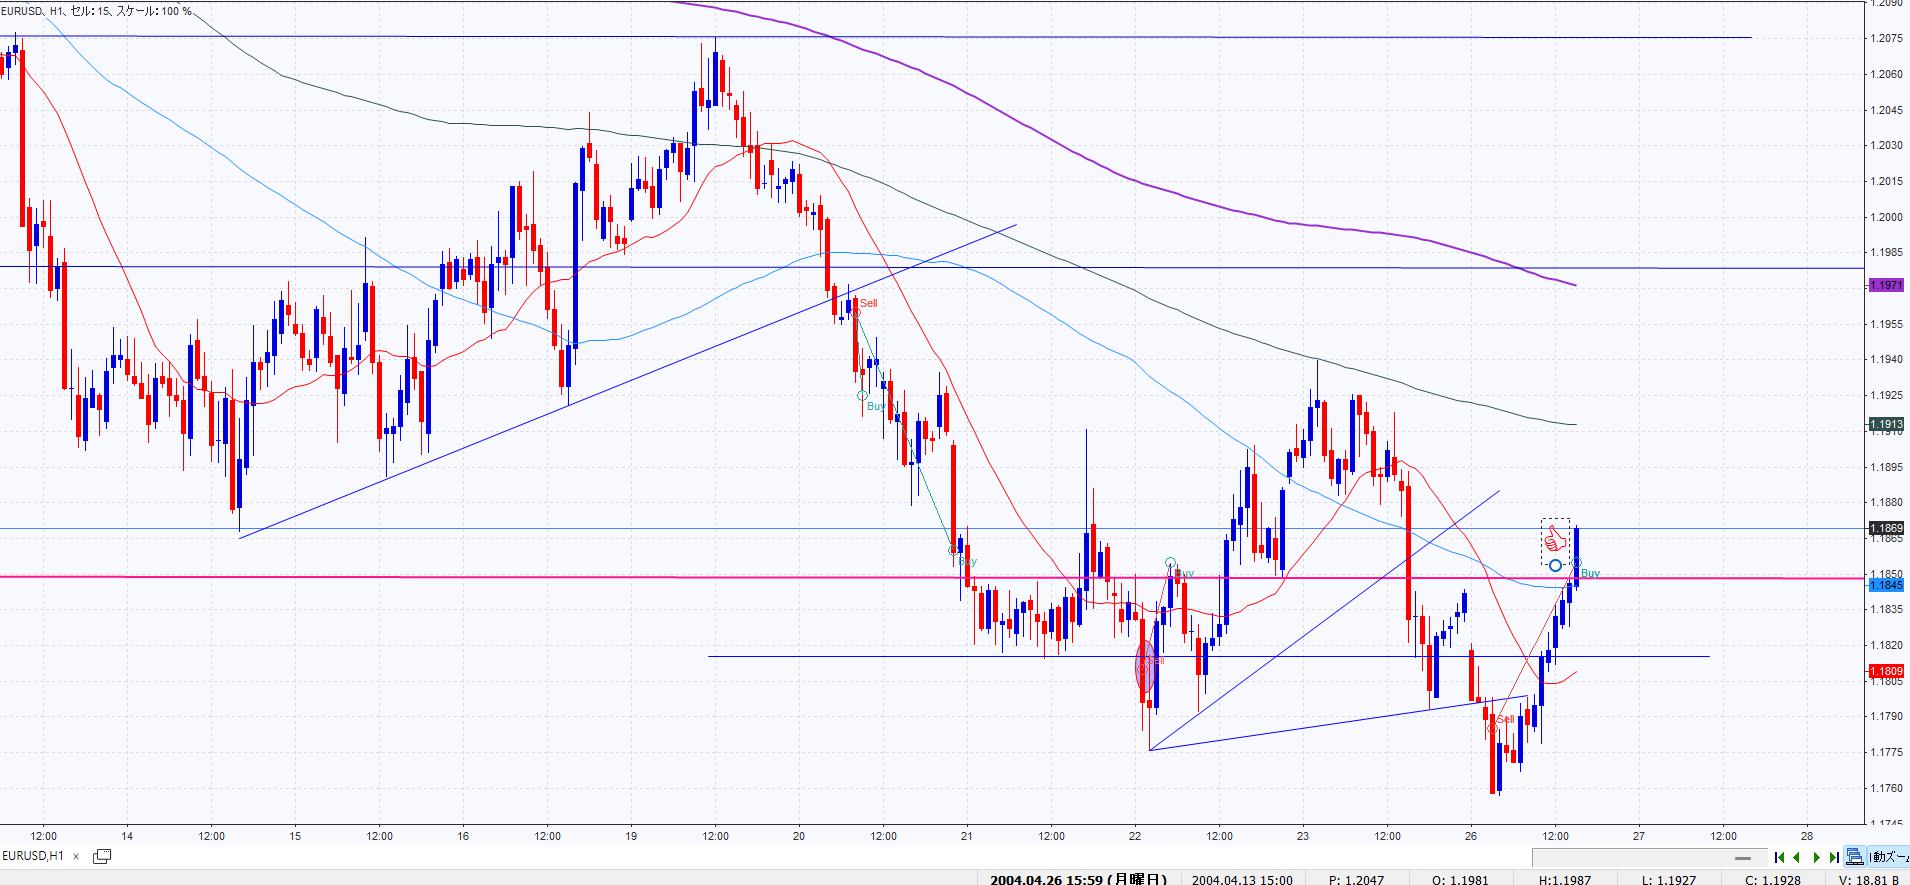Click the blue 1.1845 price label

click(1885, 585)
